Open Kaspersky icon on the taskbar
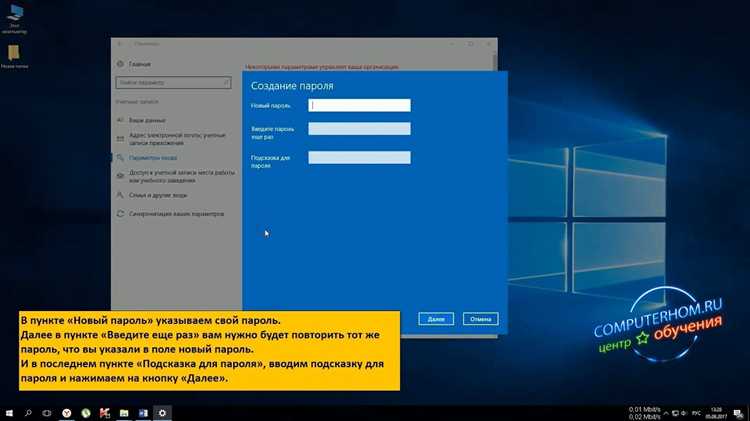This screenshot has height=421, width=750. 105,413
